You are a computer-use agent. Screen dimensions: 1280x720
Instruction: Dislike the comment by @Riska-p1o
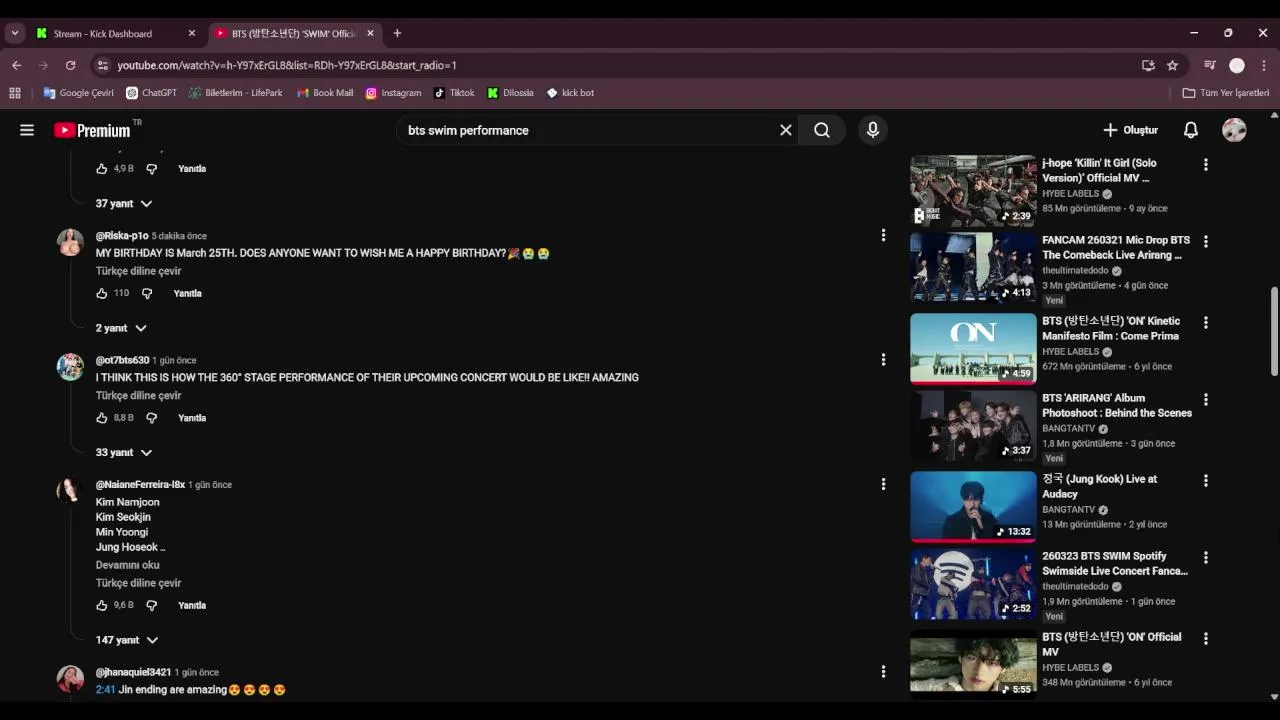[x=147, y=293]
